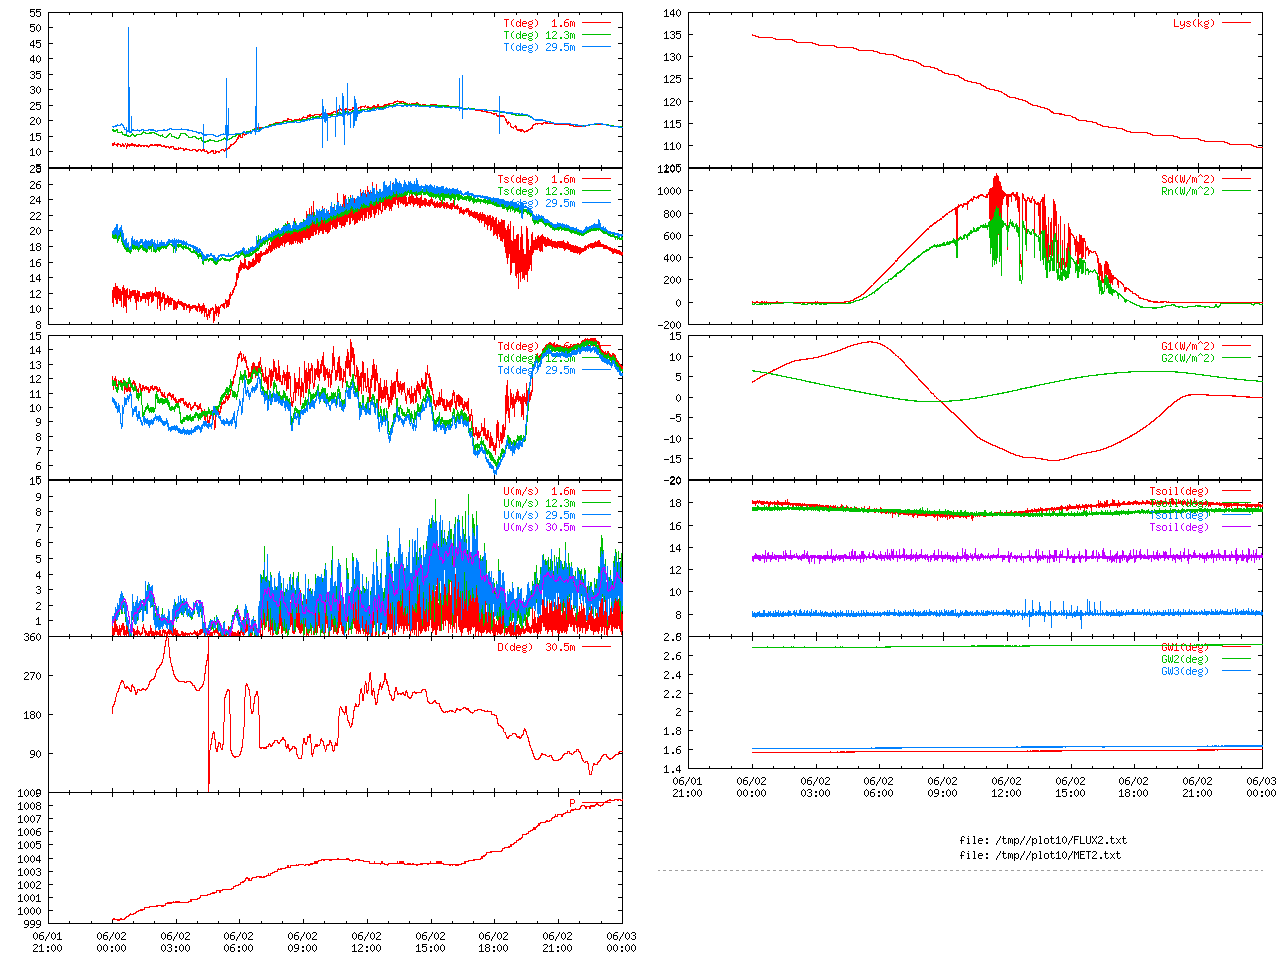Image resolution: width=1280 pixels, height=960 pixels.
Task: Click the blue line sample beside 'T(deg) 29.5m'
Action: (x=596, y=46)
